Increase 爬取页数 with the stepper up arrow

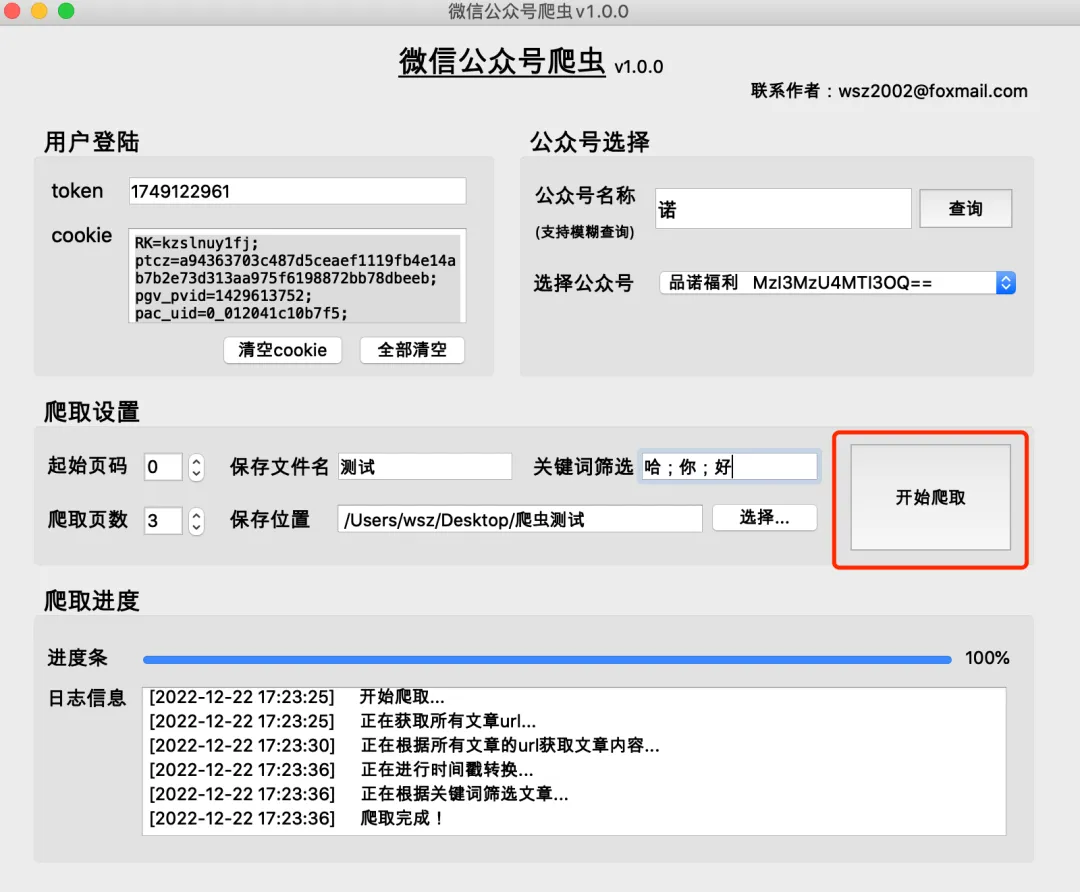coord(196,515)
